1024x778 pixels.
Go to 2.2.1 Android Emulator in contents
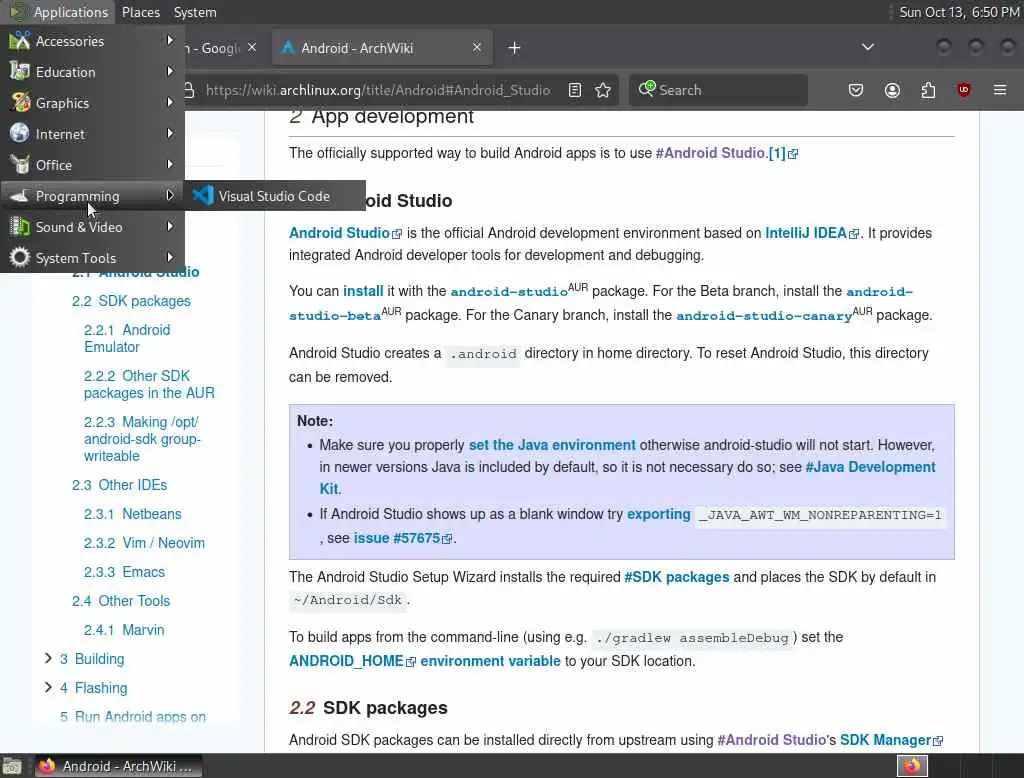[127, 338]
